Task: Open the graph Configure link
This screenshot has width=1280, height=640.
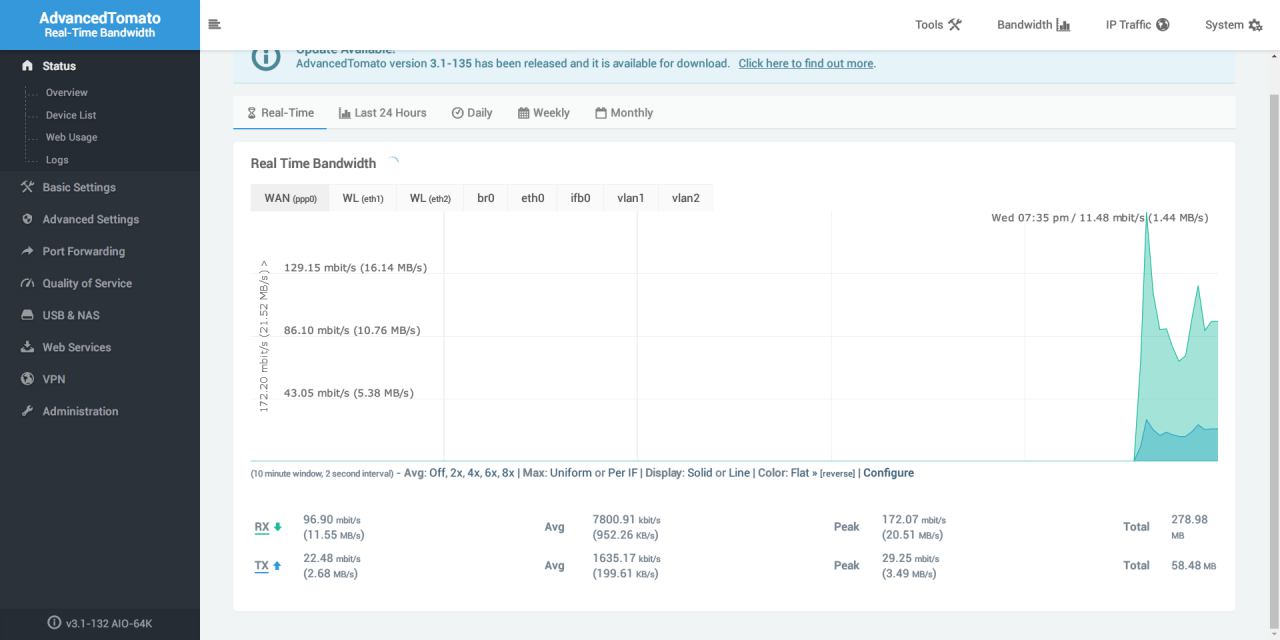Action: coord(888,473)
